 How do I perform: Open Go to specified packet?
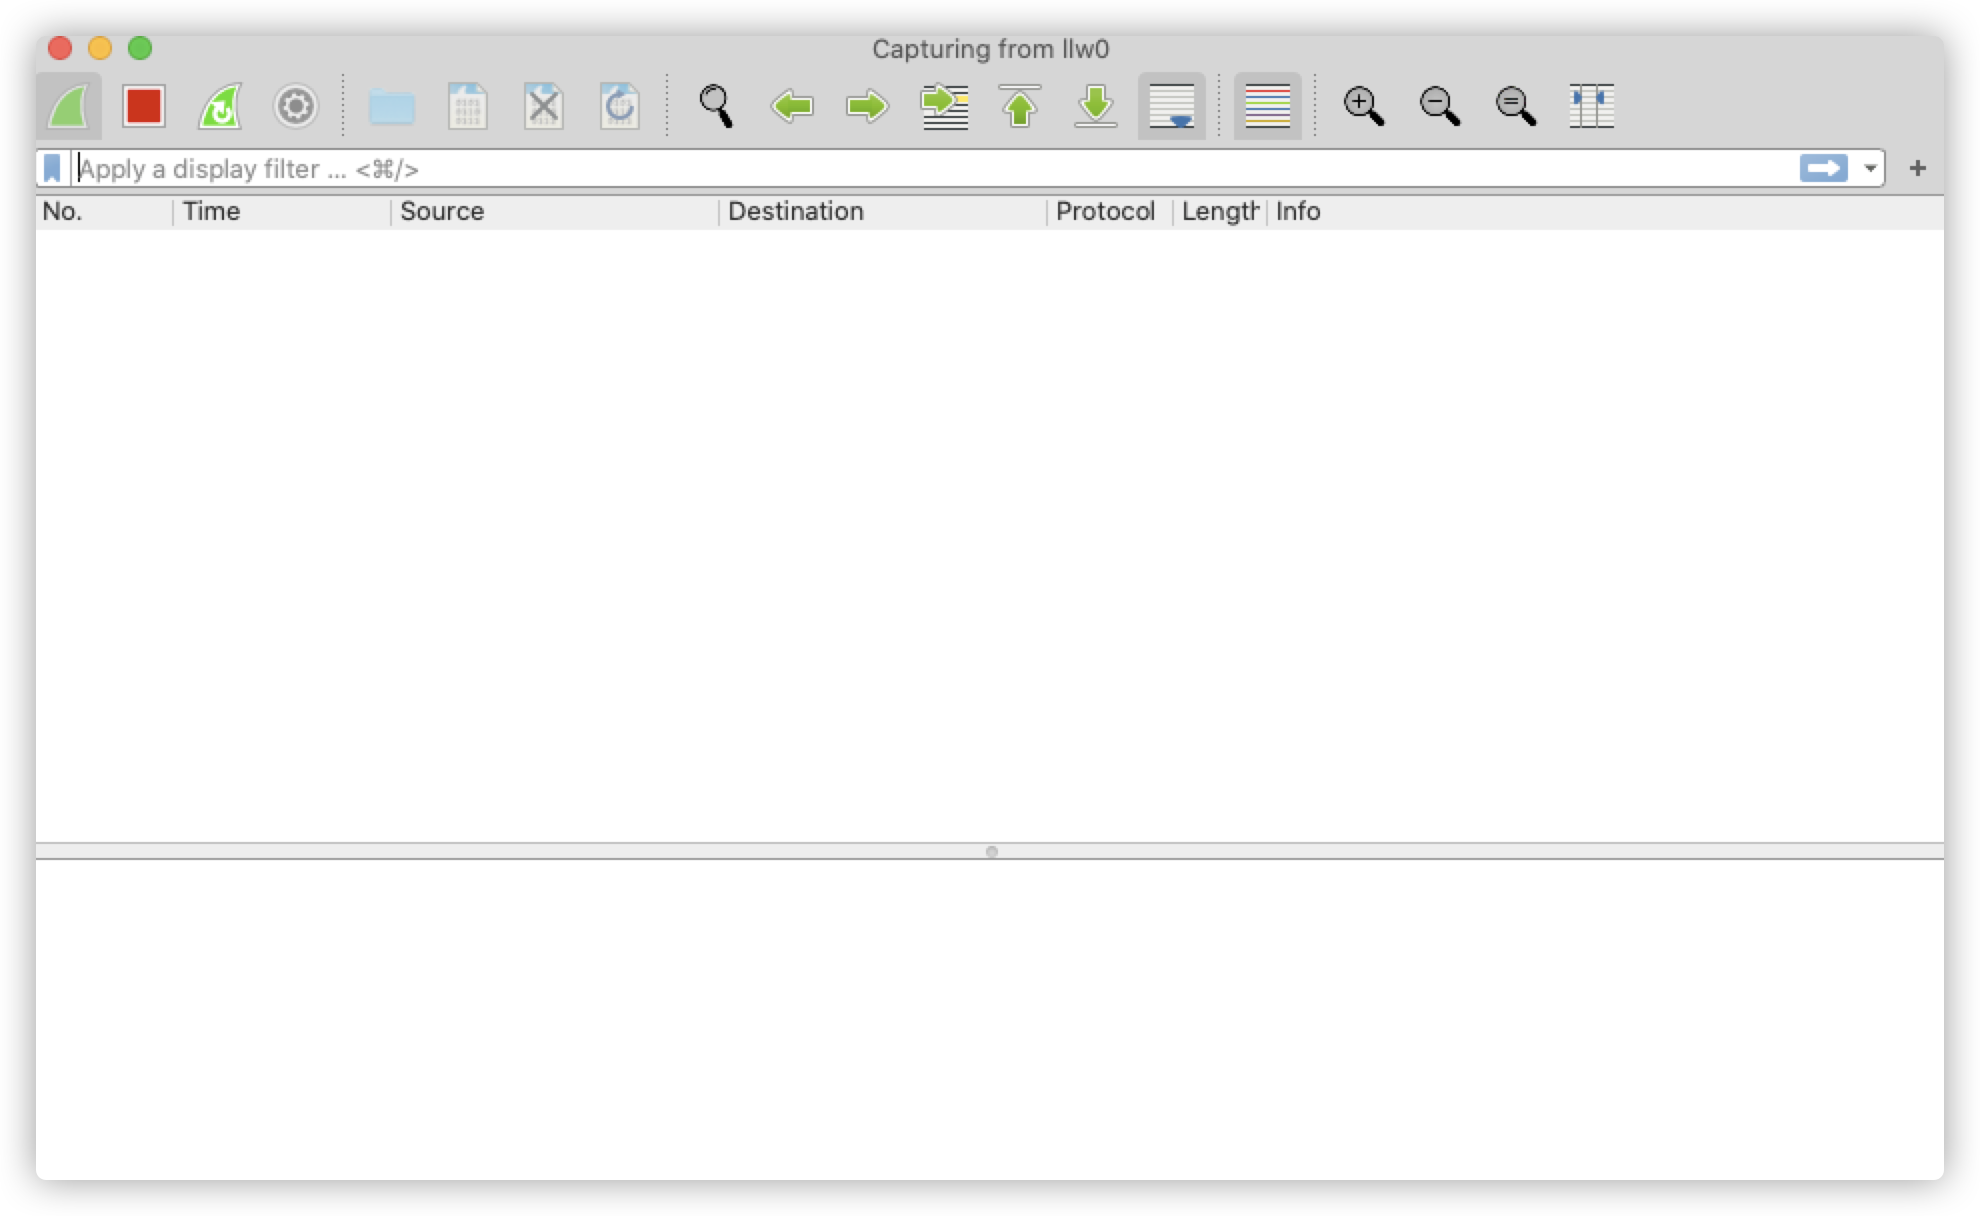pyautogui.click(x=944, y=106)
